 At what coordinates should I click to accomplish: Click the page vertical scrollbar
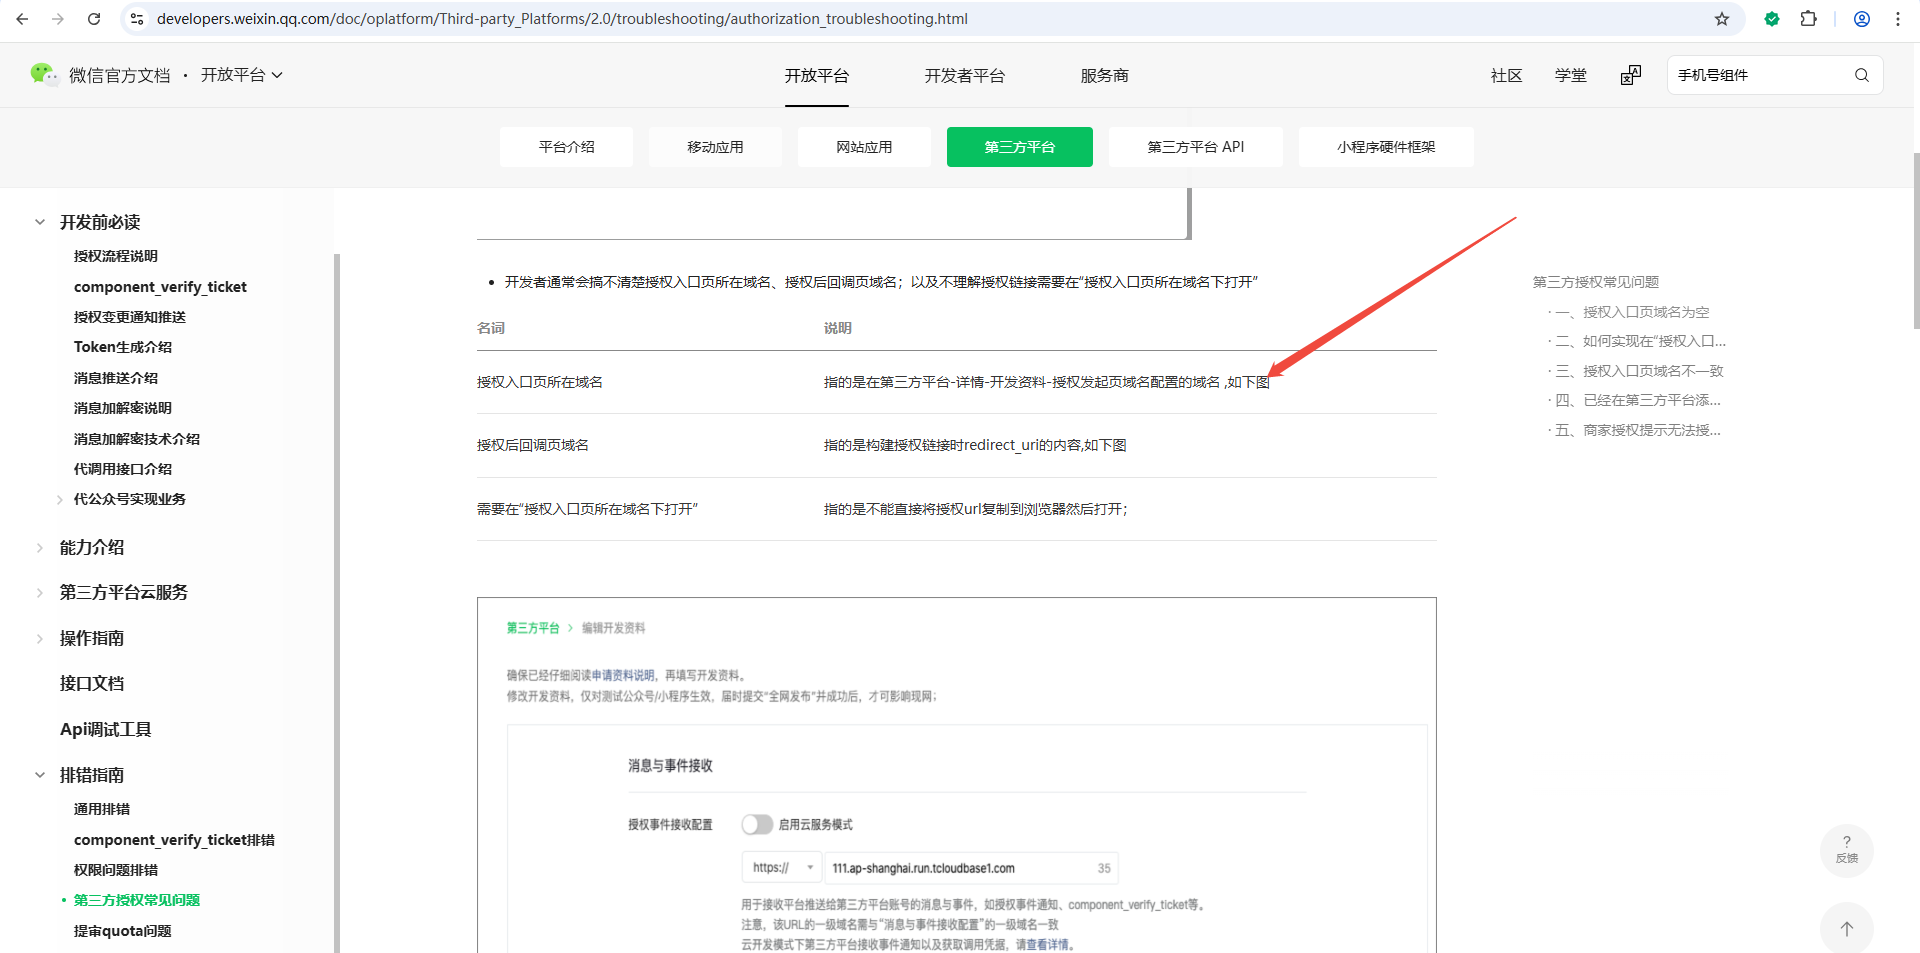click(x=1915, y=240)
